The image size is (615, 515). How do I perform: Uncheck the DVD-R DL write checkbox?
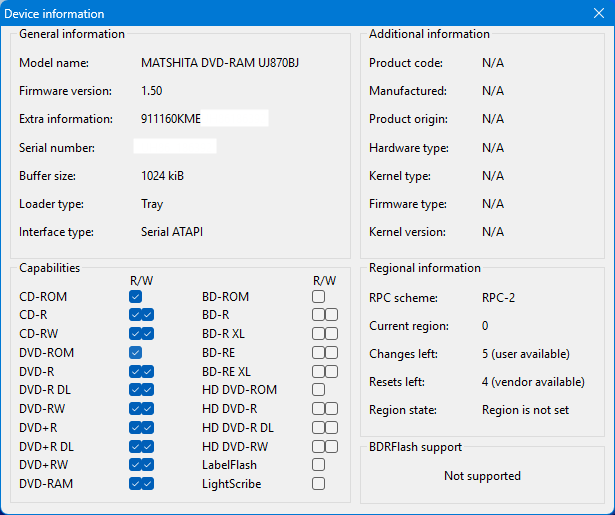click(148, 390)
